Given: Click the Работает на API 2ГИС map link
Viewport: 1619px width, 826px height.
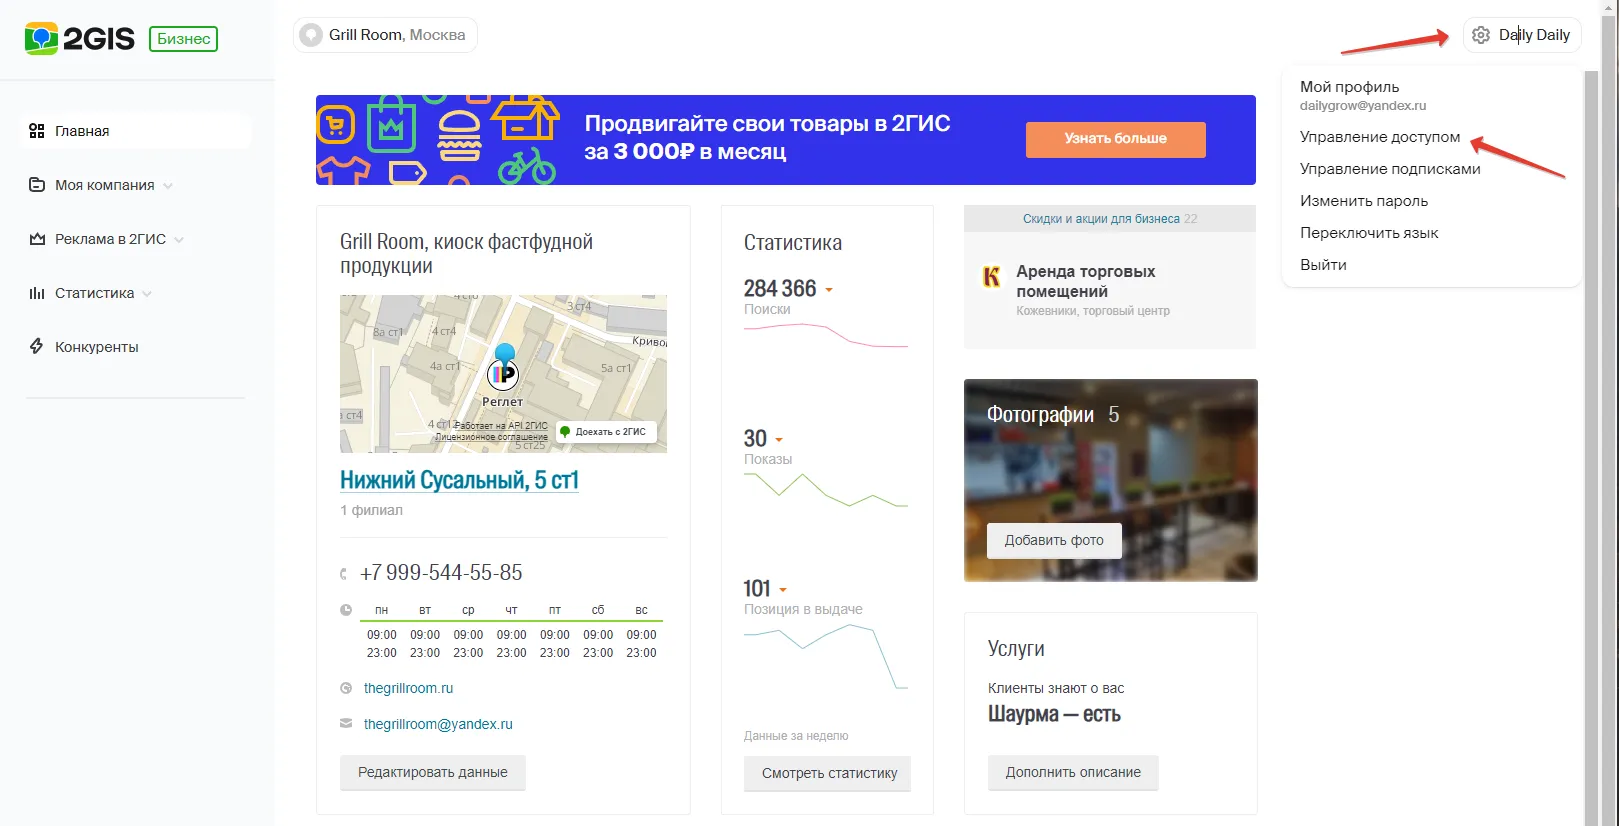Looking at the screenshot, I should 501,426.
